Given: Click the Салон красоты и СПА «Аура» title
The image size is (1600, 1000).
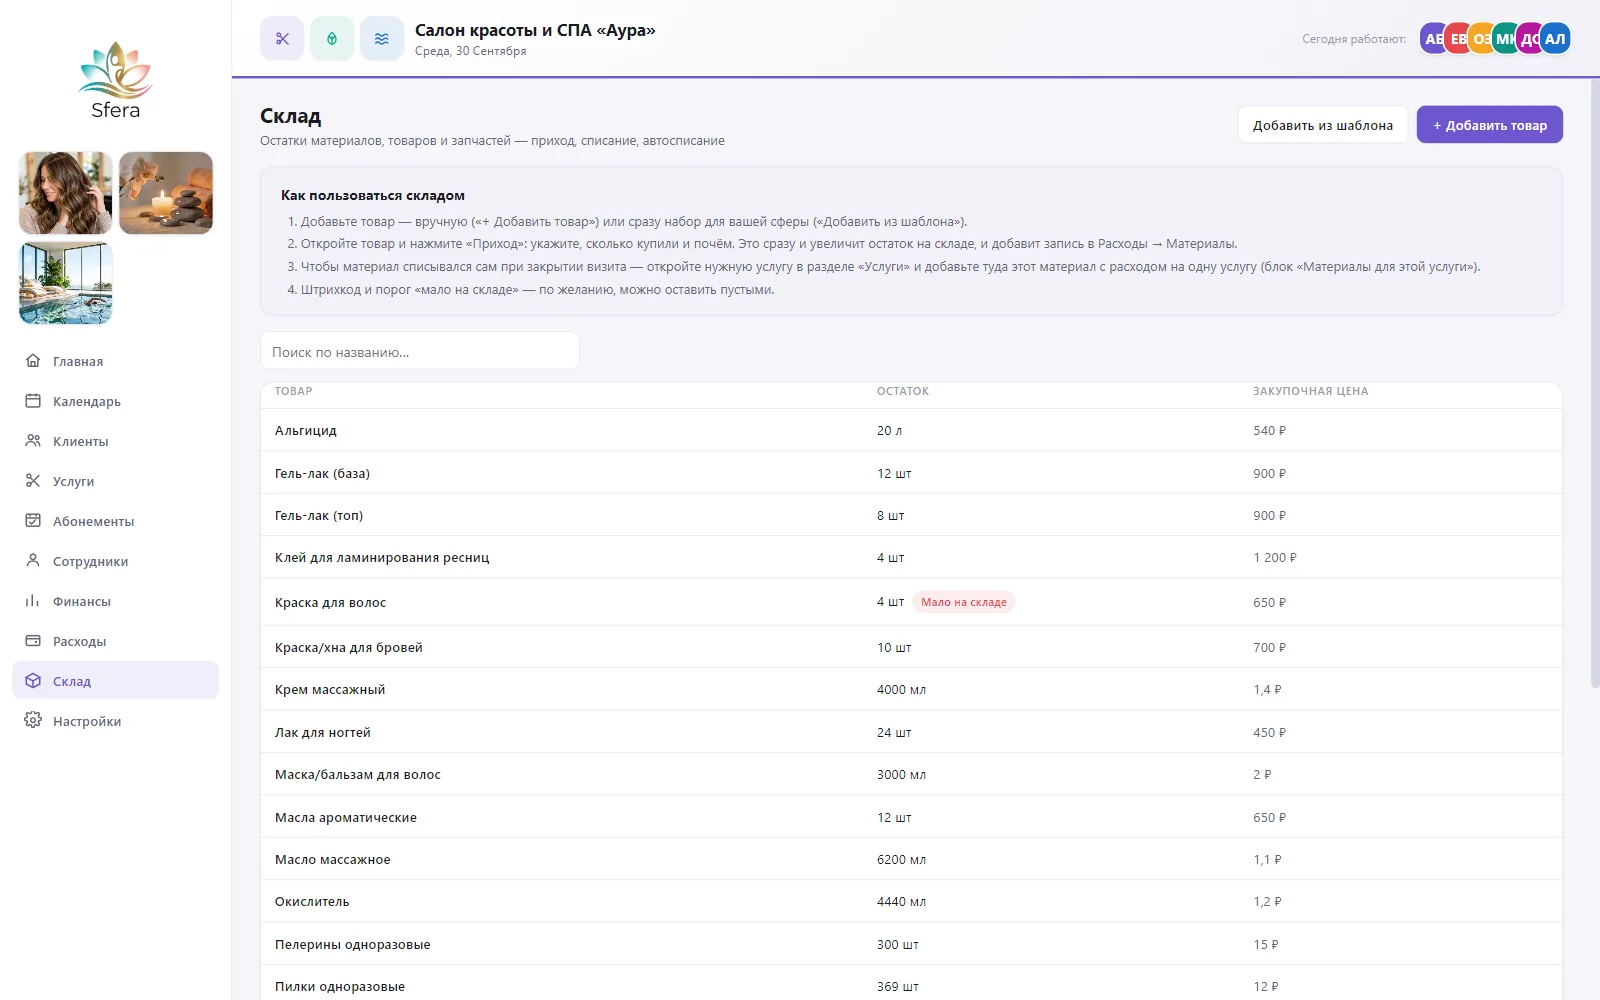Looking at the screenshot, I should click(535, 30).
